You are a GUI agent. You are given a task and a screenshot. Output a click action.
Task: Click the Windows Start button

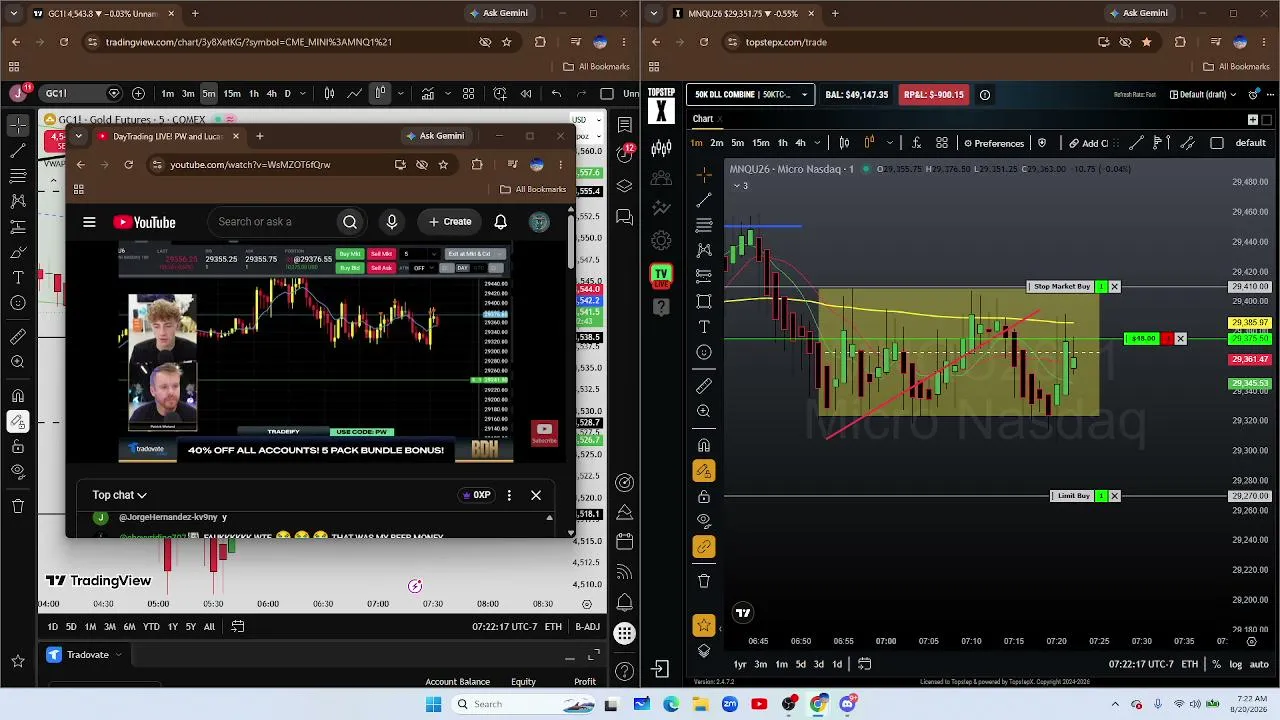click(433, 704)
